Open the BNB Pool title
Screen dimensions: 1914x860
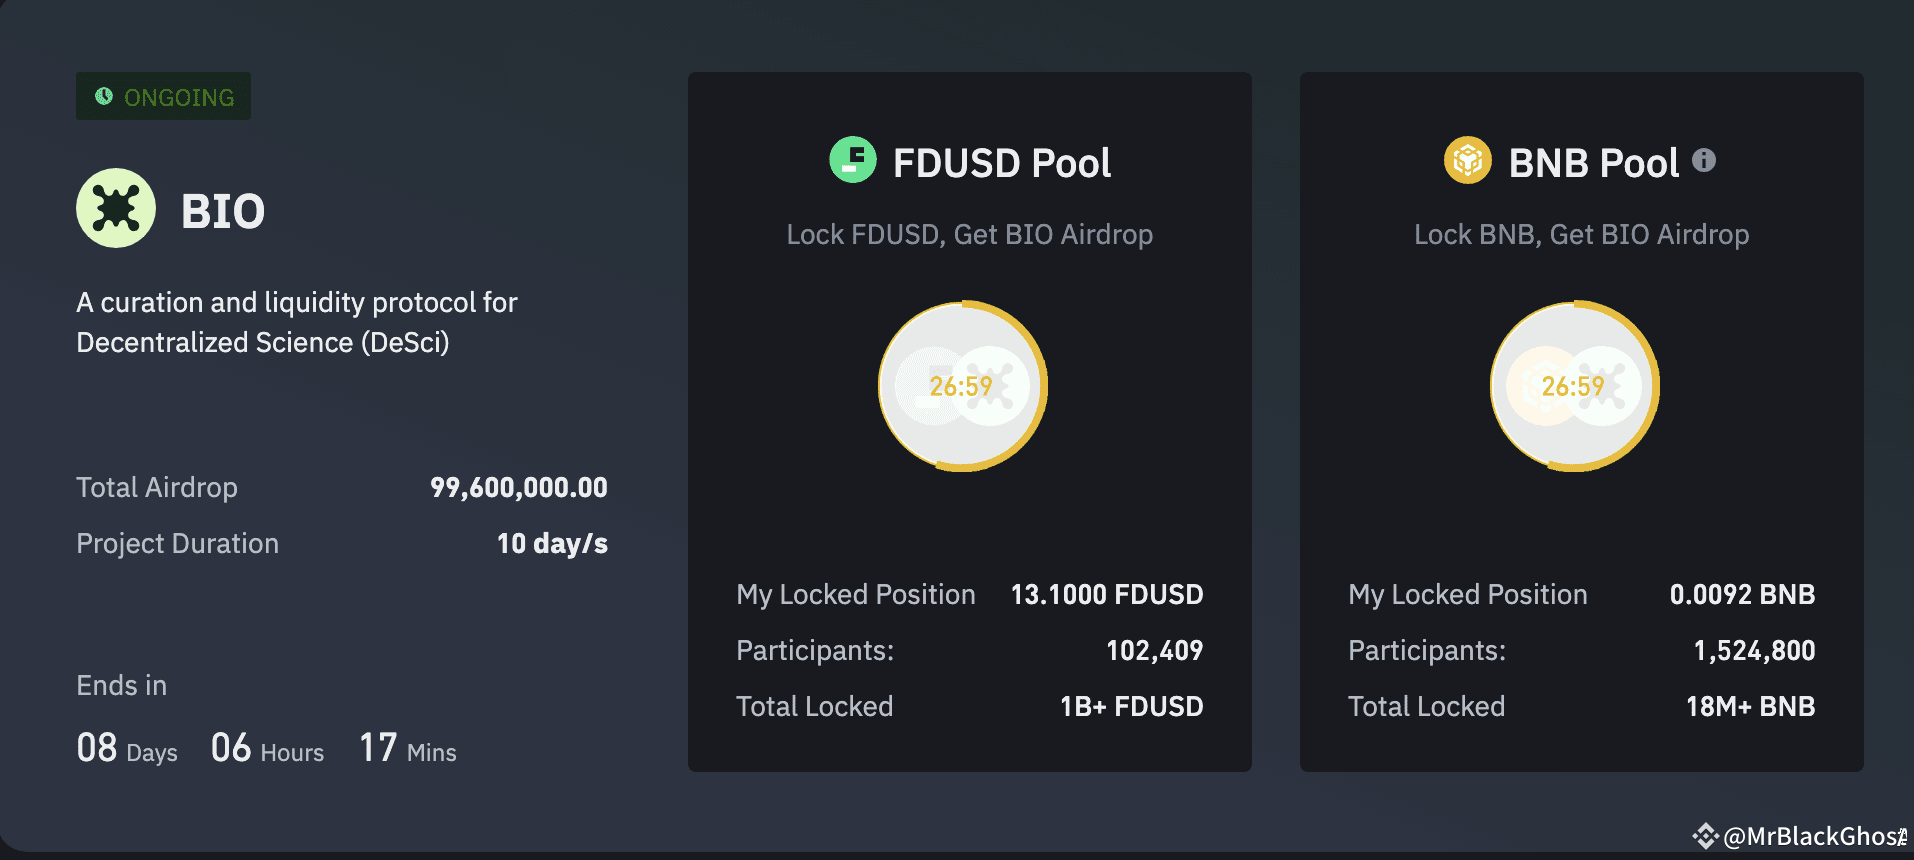click(x=1593, y=163)
